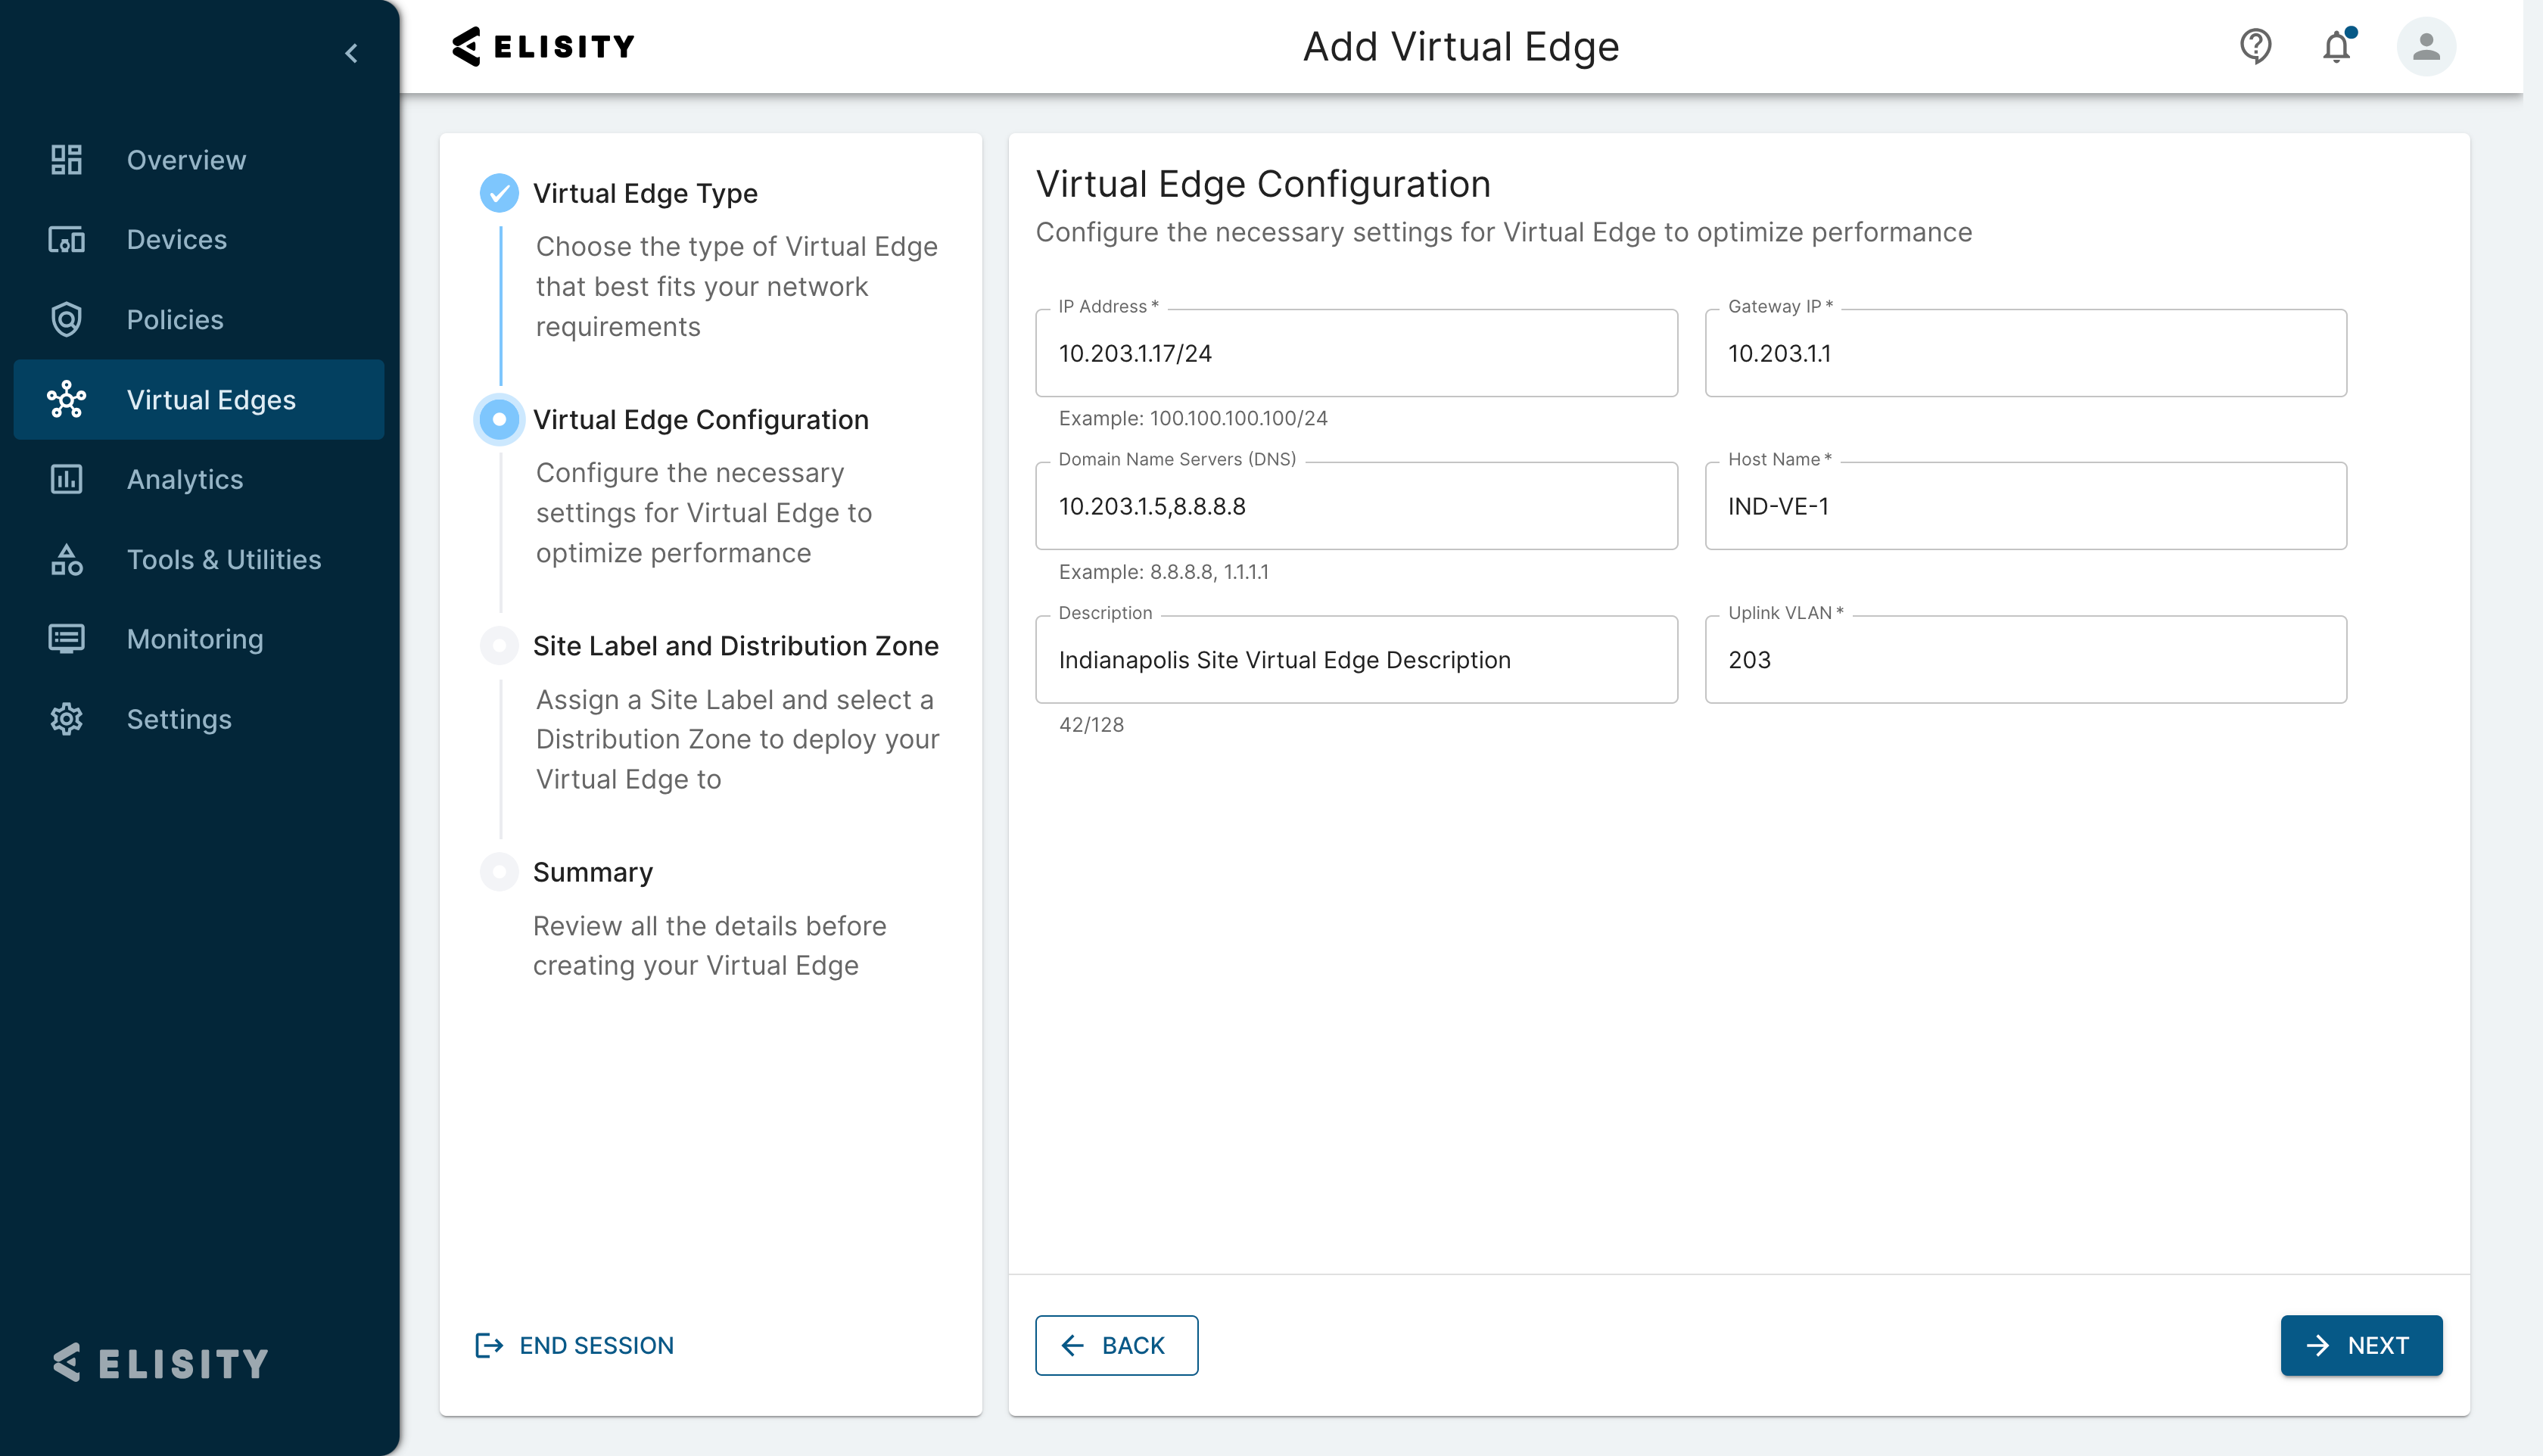Viewport: 2543px width, 1456px height.
Task: Click the Domain Name Servers input field
Action: coord(1356,506)
